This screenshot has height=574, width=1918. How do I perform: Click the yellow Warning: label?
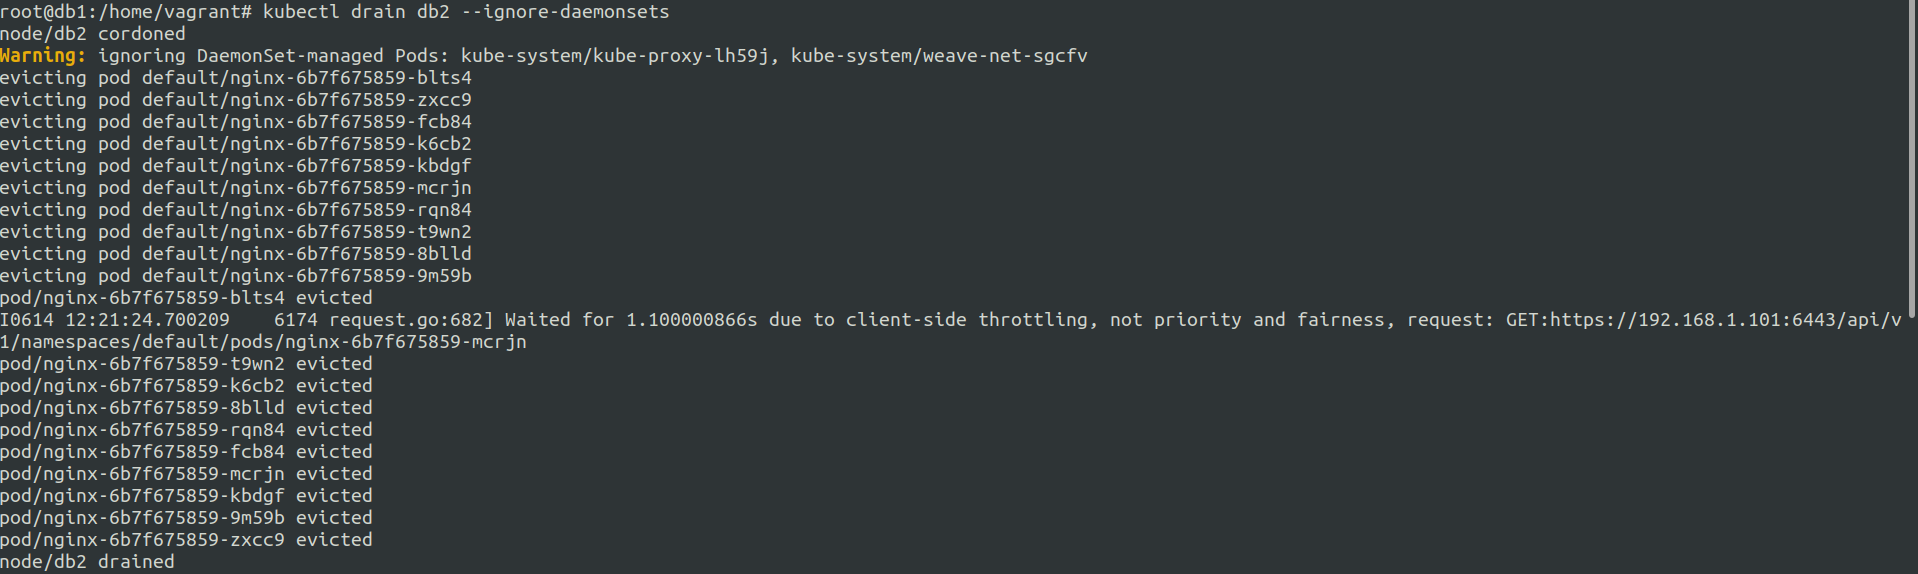point(43,56)
